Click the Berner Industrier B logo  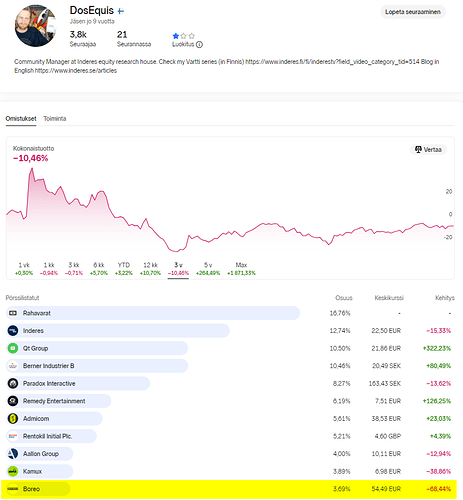[x=13, y=366]
